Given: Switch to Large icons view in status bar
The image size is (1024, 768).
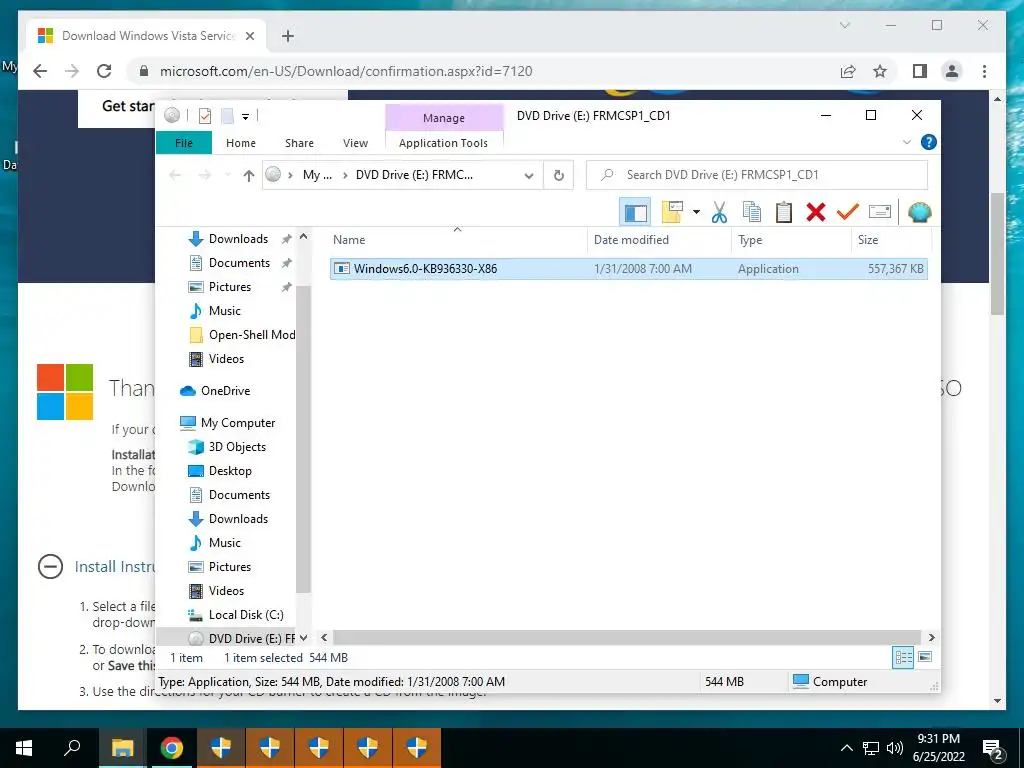Looking at the screenshot, I should pyautogui.click(x=925, y=657).
